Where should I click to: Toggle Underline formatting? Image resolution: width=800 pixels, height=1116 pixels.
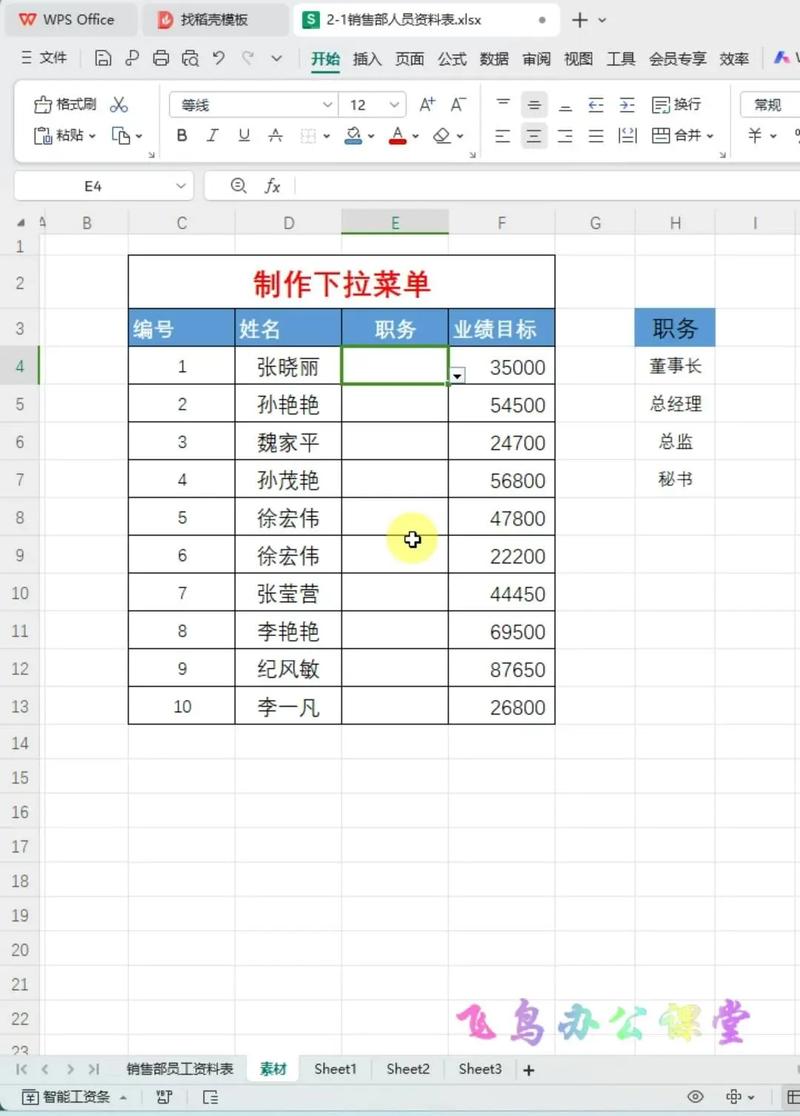click(x=244, y=135)
